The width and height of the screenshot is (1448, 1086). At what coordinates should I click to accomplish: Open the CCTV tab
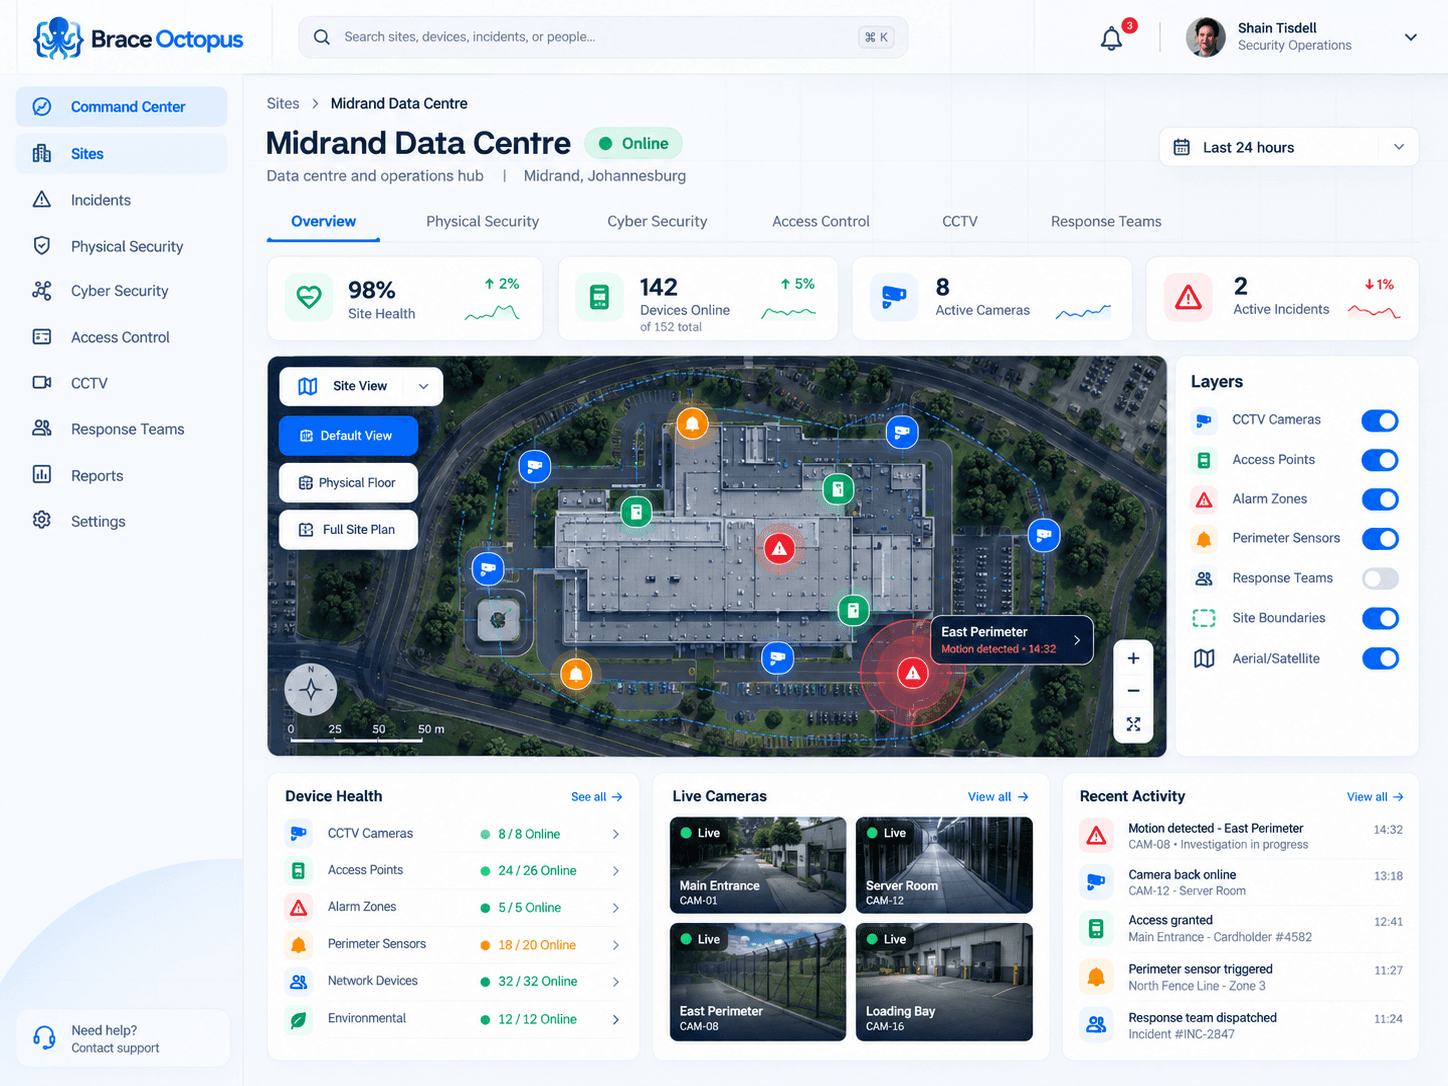[960, 221]
